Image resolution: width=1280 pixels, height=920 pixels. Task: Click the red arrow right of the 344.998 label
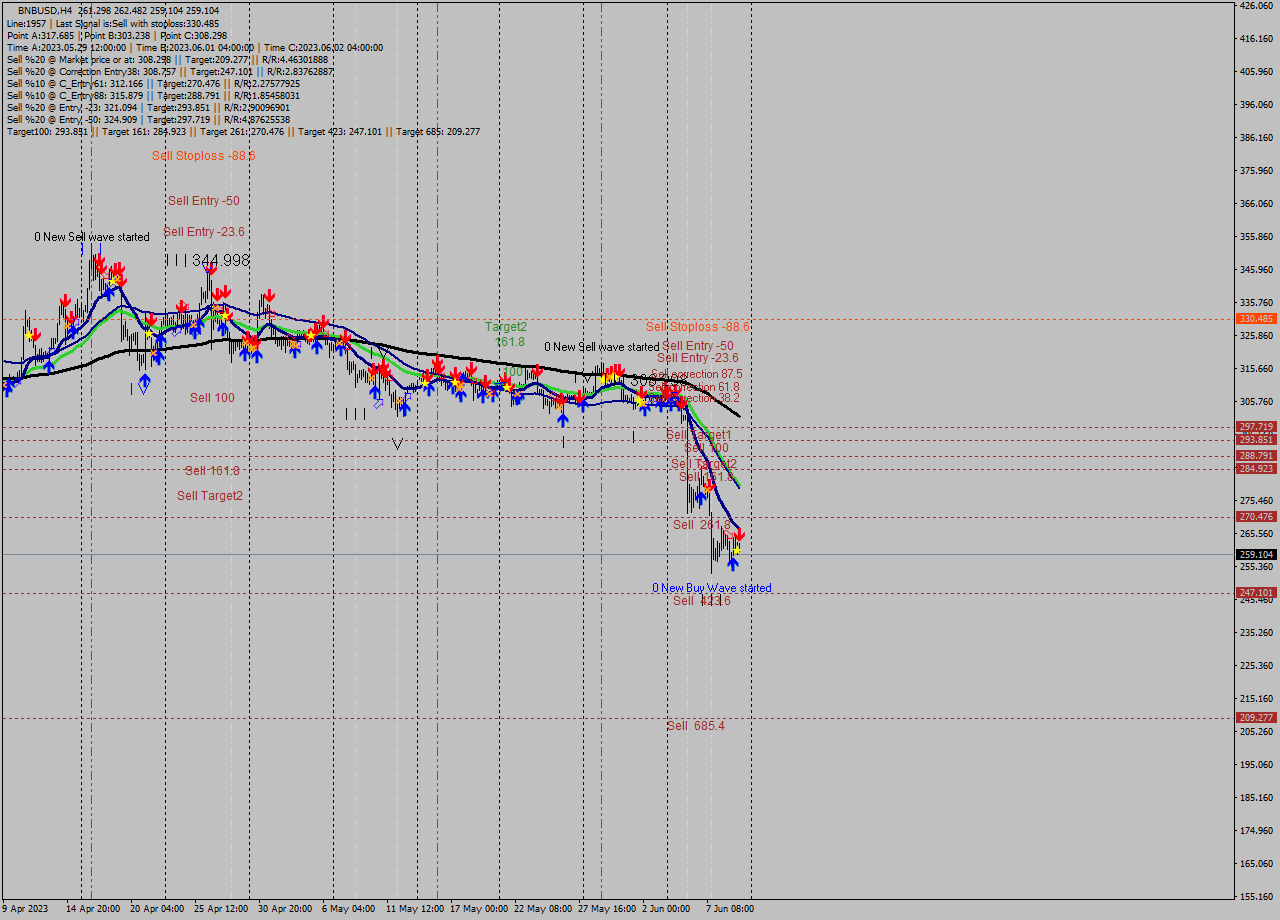[x=211, y=267]
